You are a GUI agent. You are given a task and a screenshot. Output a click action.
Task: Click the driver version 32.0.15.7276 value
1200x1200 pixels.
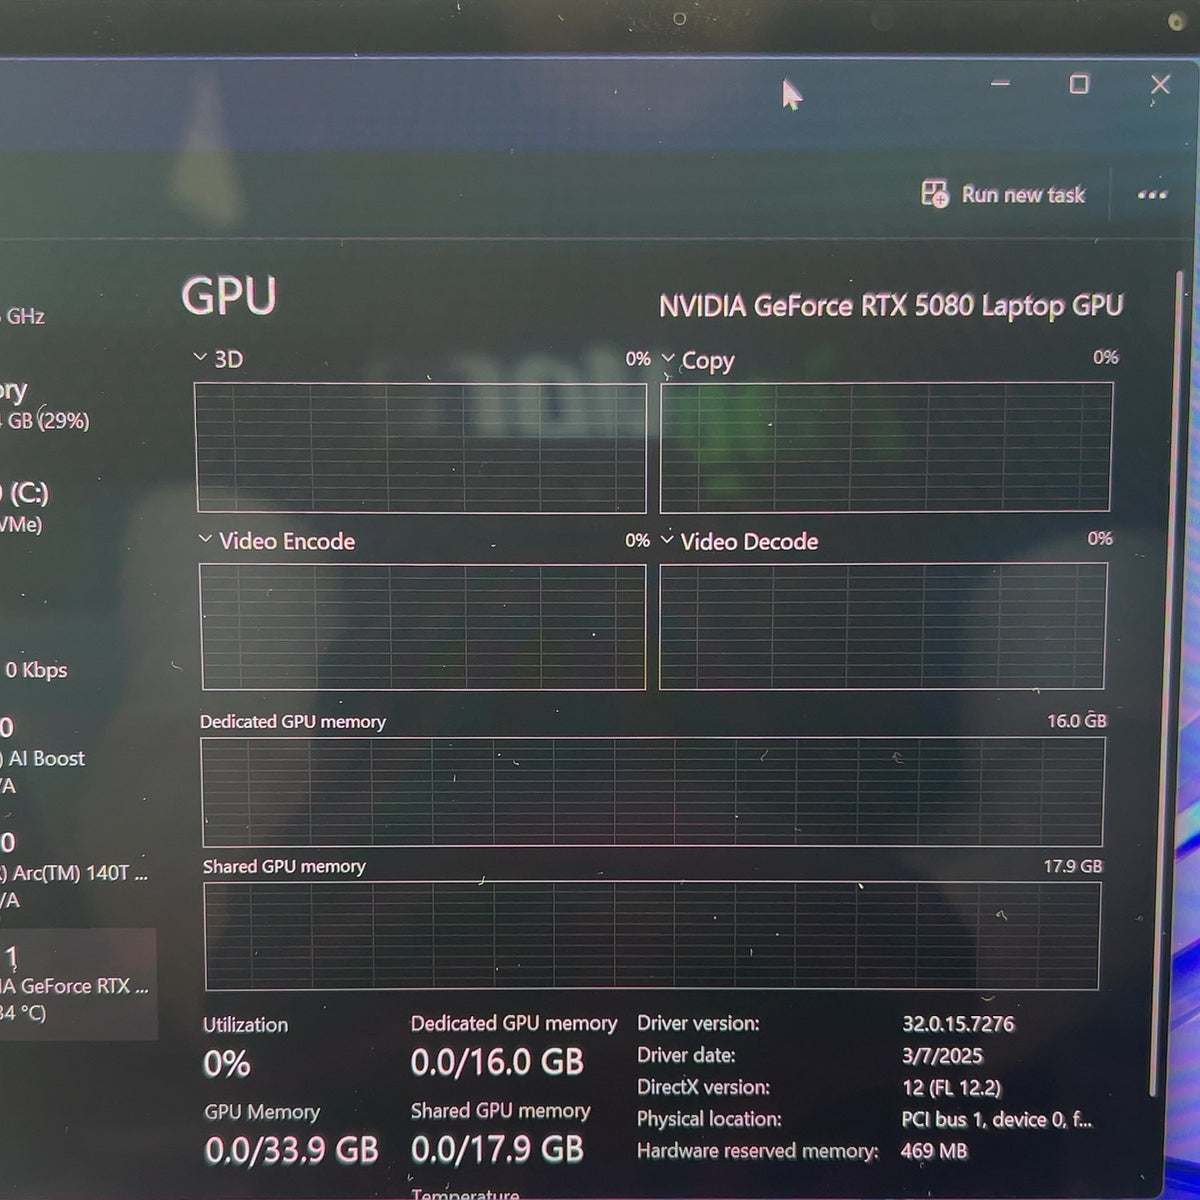click(958, 1024)
